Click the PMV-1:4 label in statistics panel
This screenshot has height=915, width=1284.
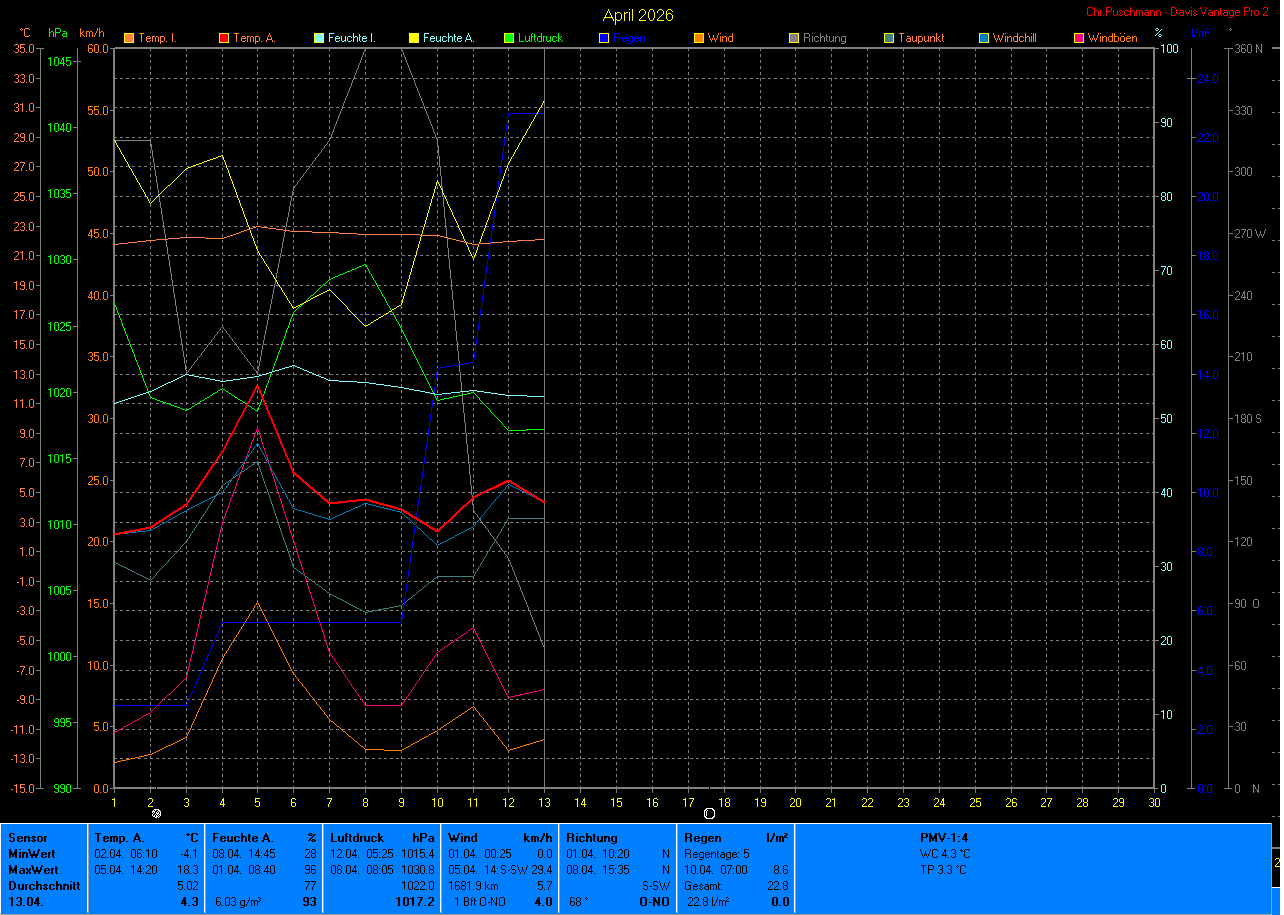click(944, 838)
